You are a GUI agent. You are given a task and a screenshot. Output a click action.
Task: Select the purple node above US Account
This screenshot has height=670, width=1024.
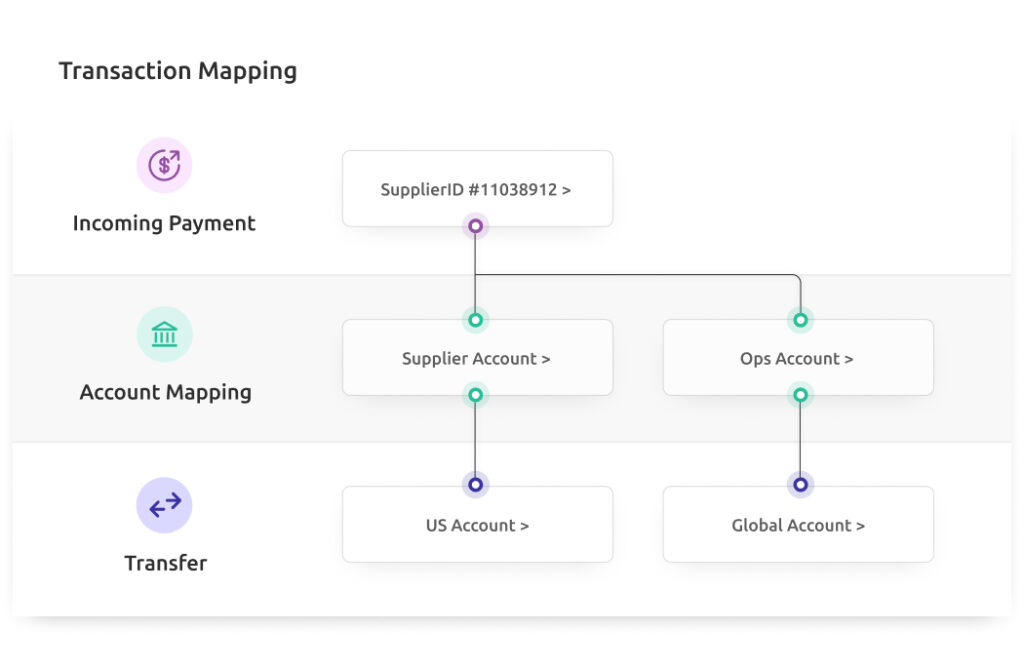(x=475, y=484)
